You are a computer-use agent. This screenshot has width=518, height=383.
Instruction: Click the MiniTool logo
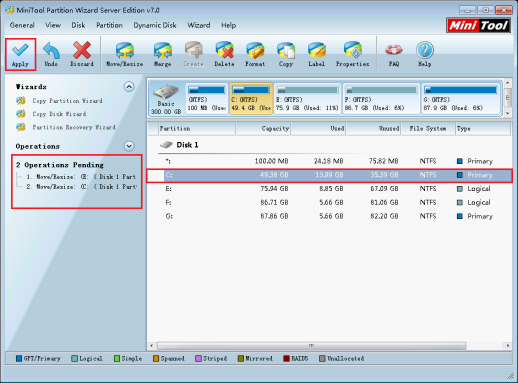coord(478,25)
